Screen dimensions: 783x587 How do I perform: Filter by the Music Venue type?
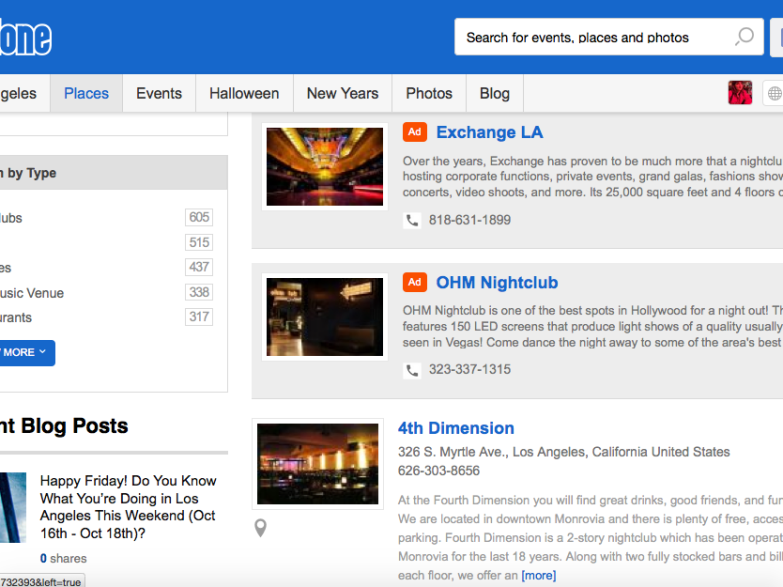pos(32,293)
